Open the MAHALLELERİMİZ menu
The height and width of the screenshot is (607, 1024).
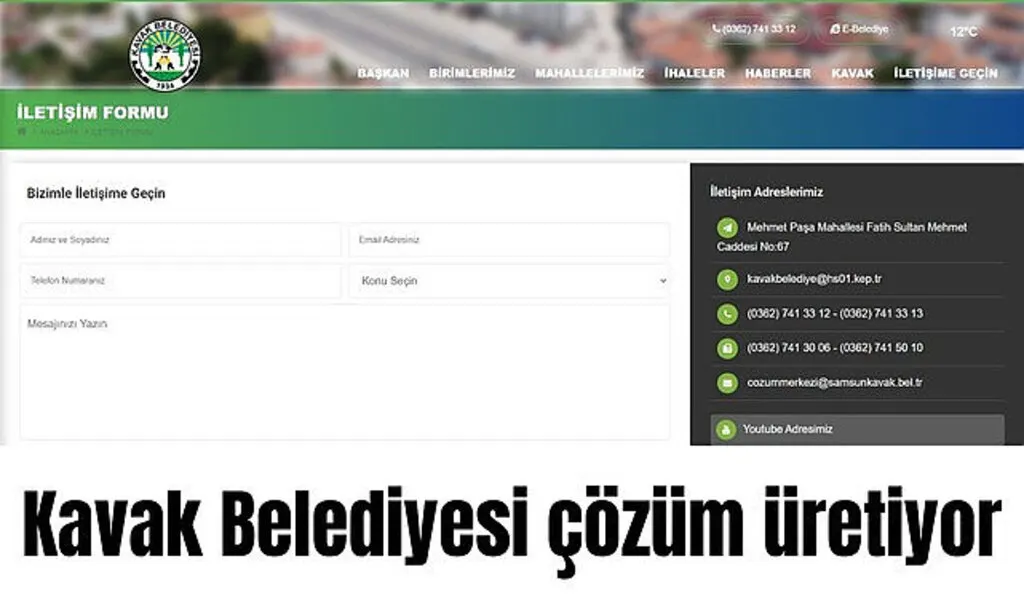tap(590, 73)
